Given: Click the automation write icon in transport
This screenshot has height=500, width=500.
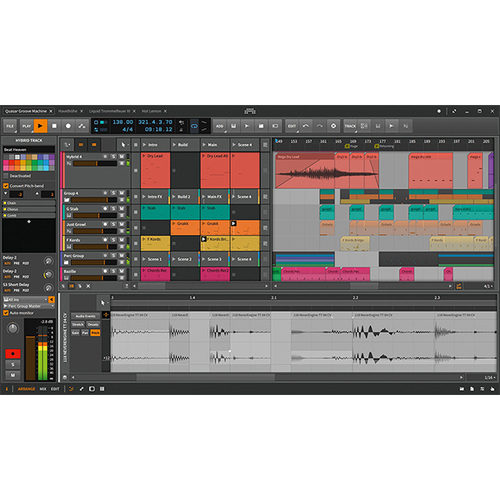Looking at the screenshot, I should pos(82,126).
